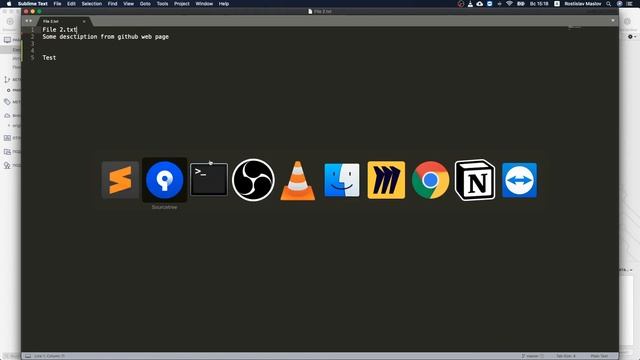The height and width of the screenshot is (360, 640).
Task: Open the Find menu
Action: (x=113, y=4)
